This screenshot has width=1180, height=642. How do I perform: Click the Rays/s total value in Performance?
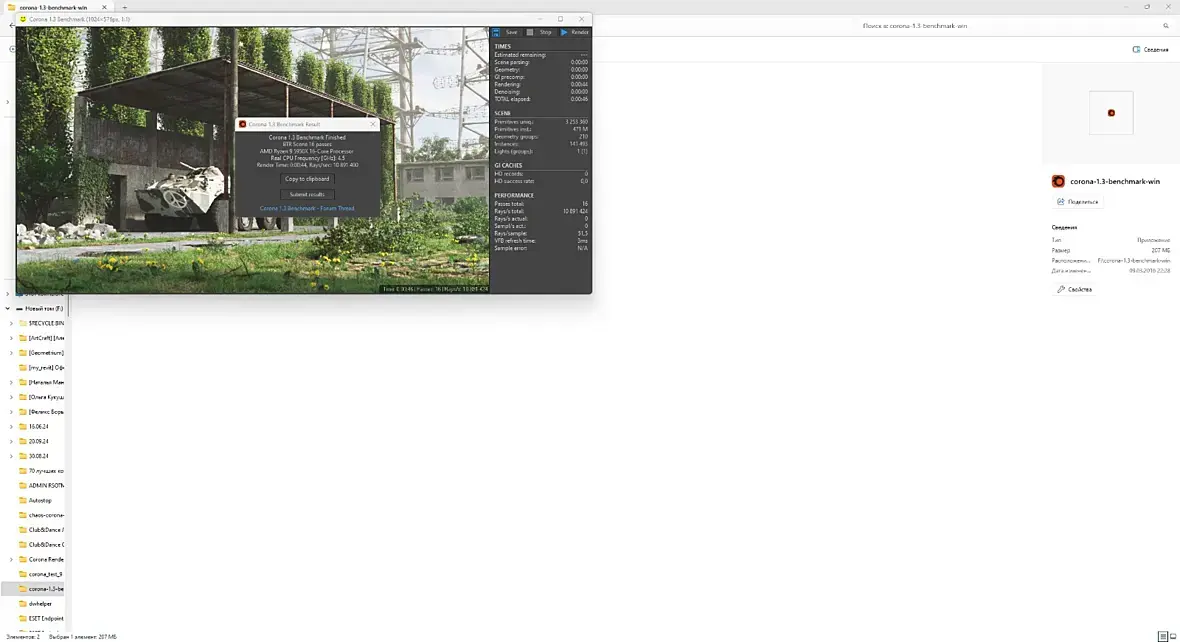pos(575,211)
